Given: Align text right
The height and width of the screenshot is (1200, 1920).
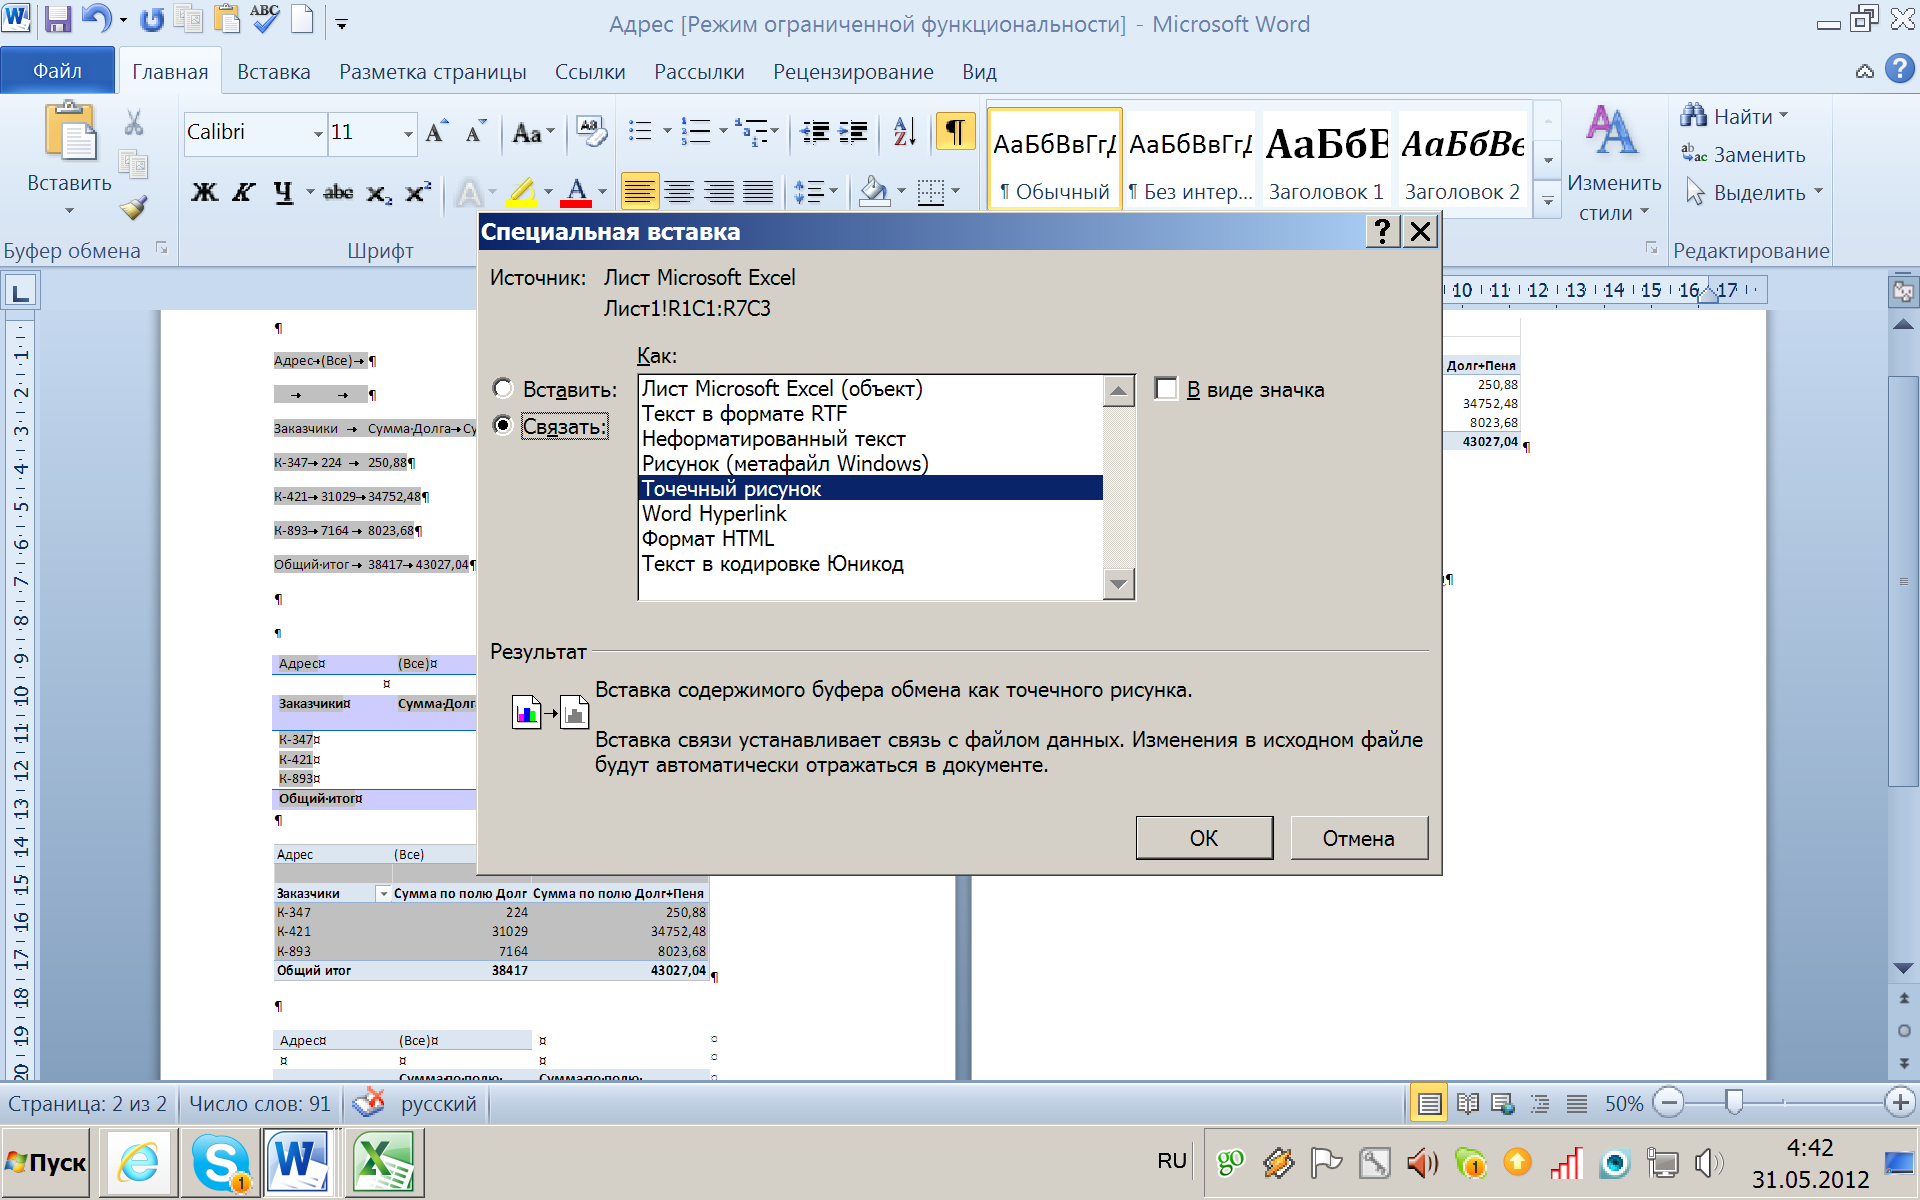Looking at the screenshot, I should coord(719,191).
